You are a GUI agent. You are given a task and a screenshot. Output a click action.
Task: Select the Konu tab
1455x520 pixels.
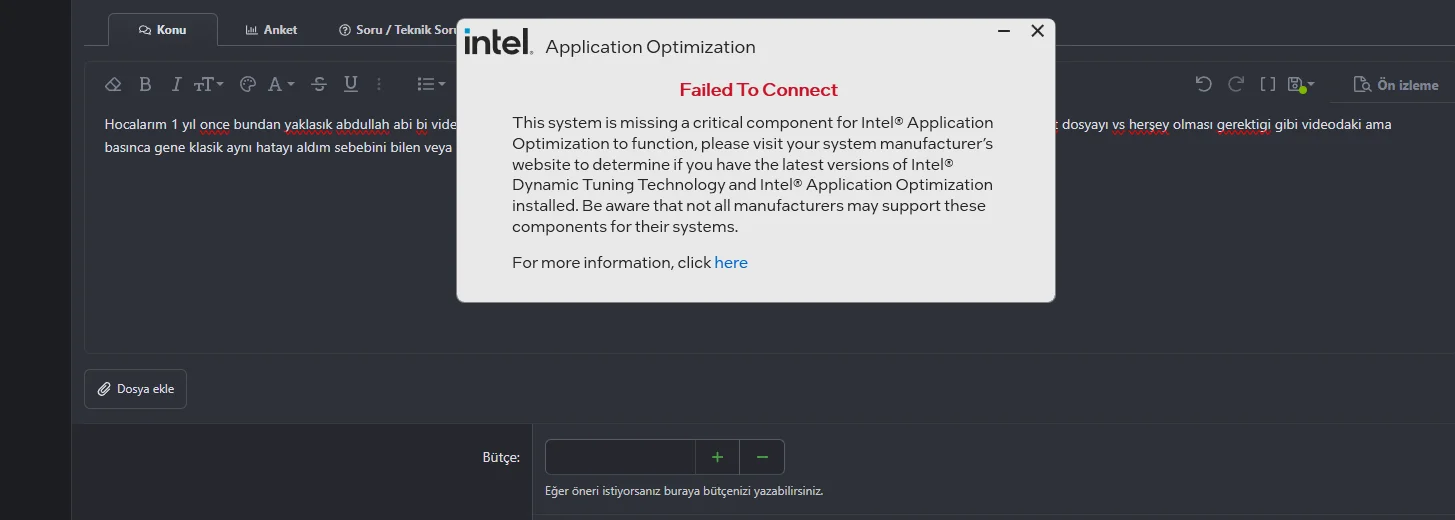click(x=162, y=30)
